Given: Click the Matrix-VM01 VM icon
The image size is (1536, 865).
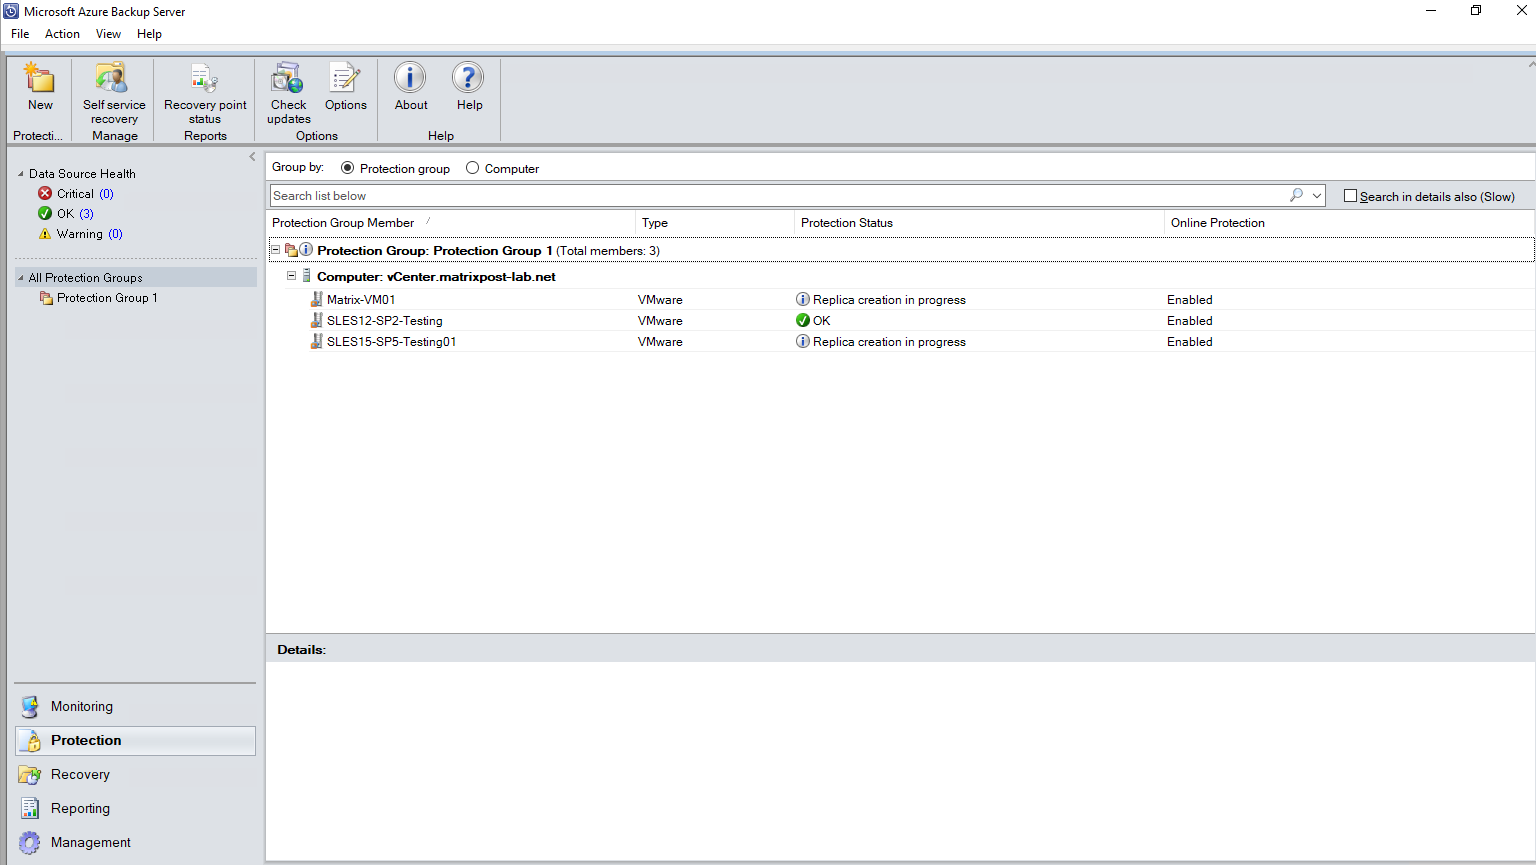Looking at the screenshot, I should click(x=317, y=299).
